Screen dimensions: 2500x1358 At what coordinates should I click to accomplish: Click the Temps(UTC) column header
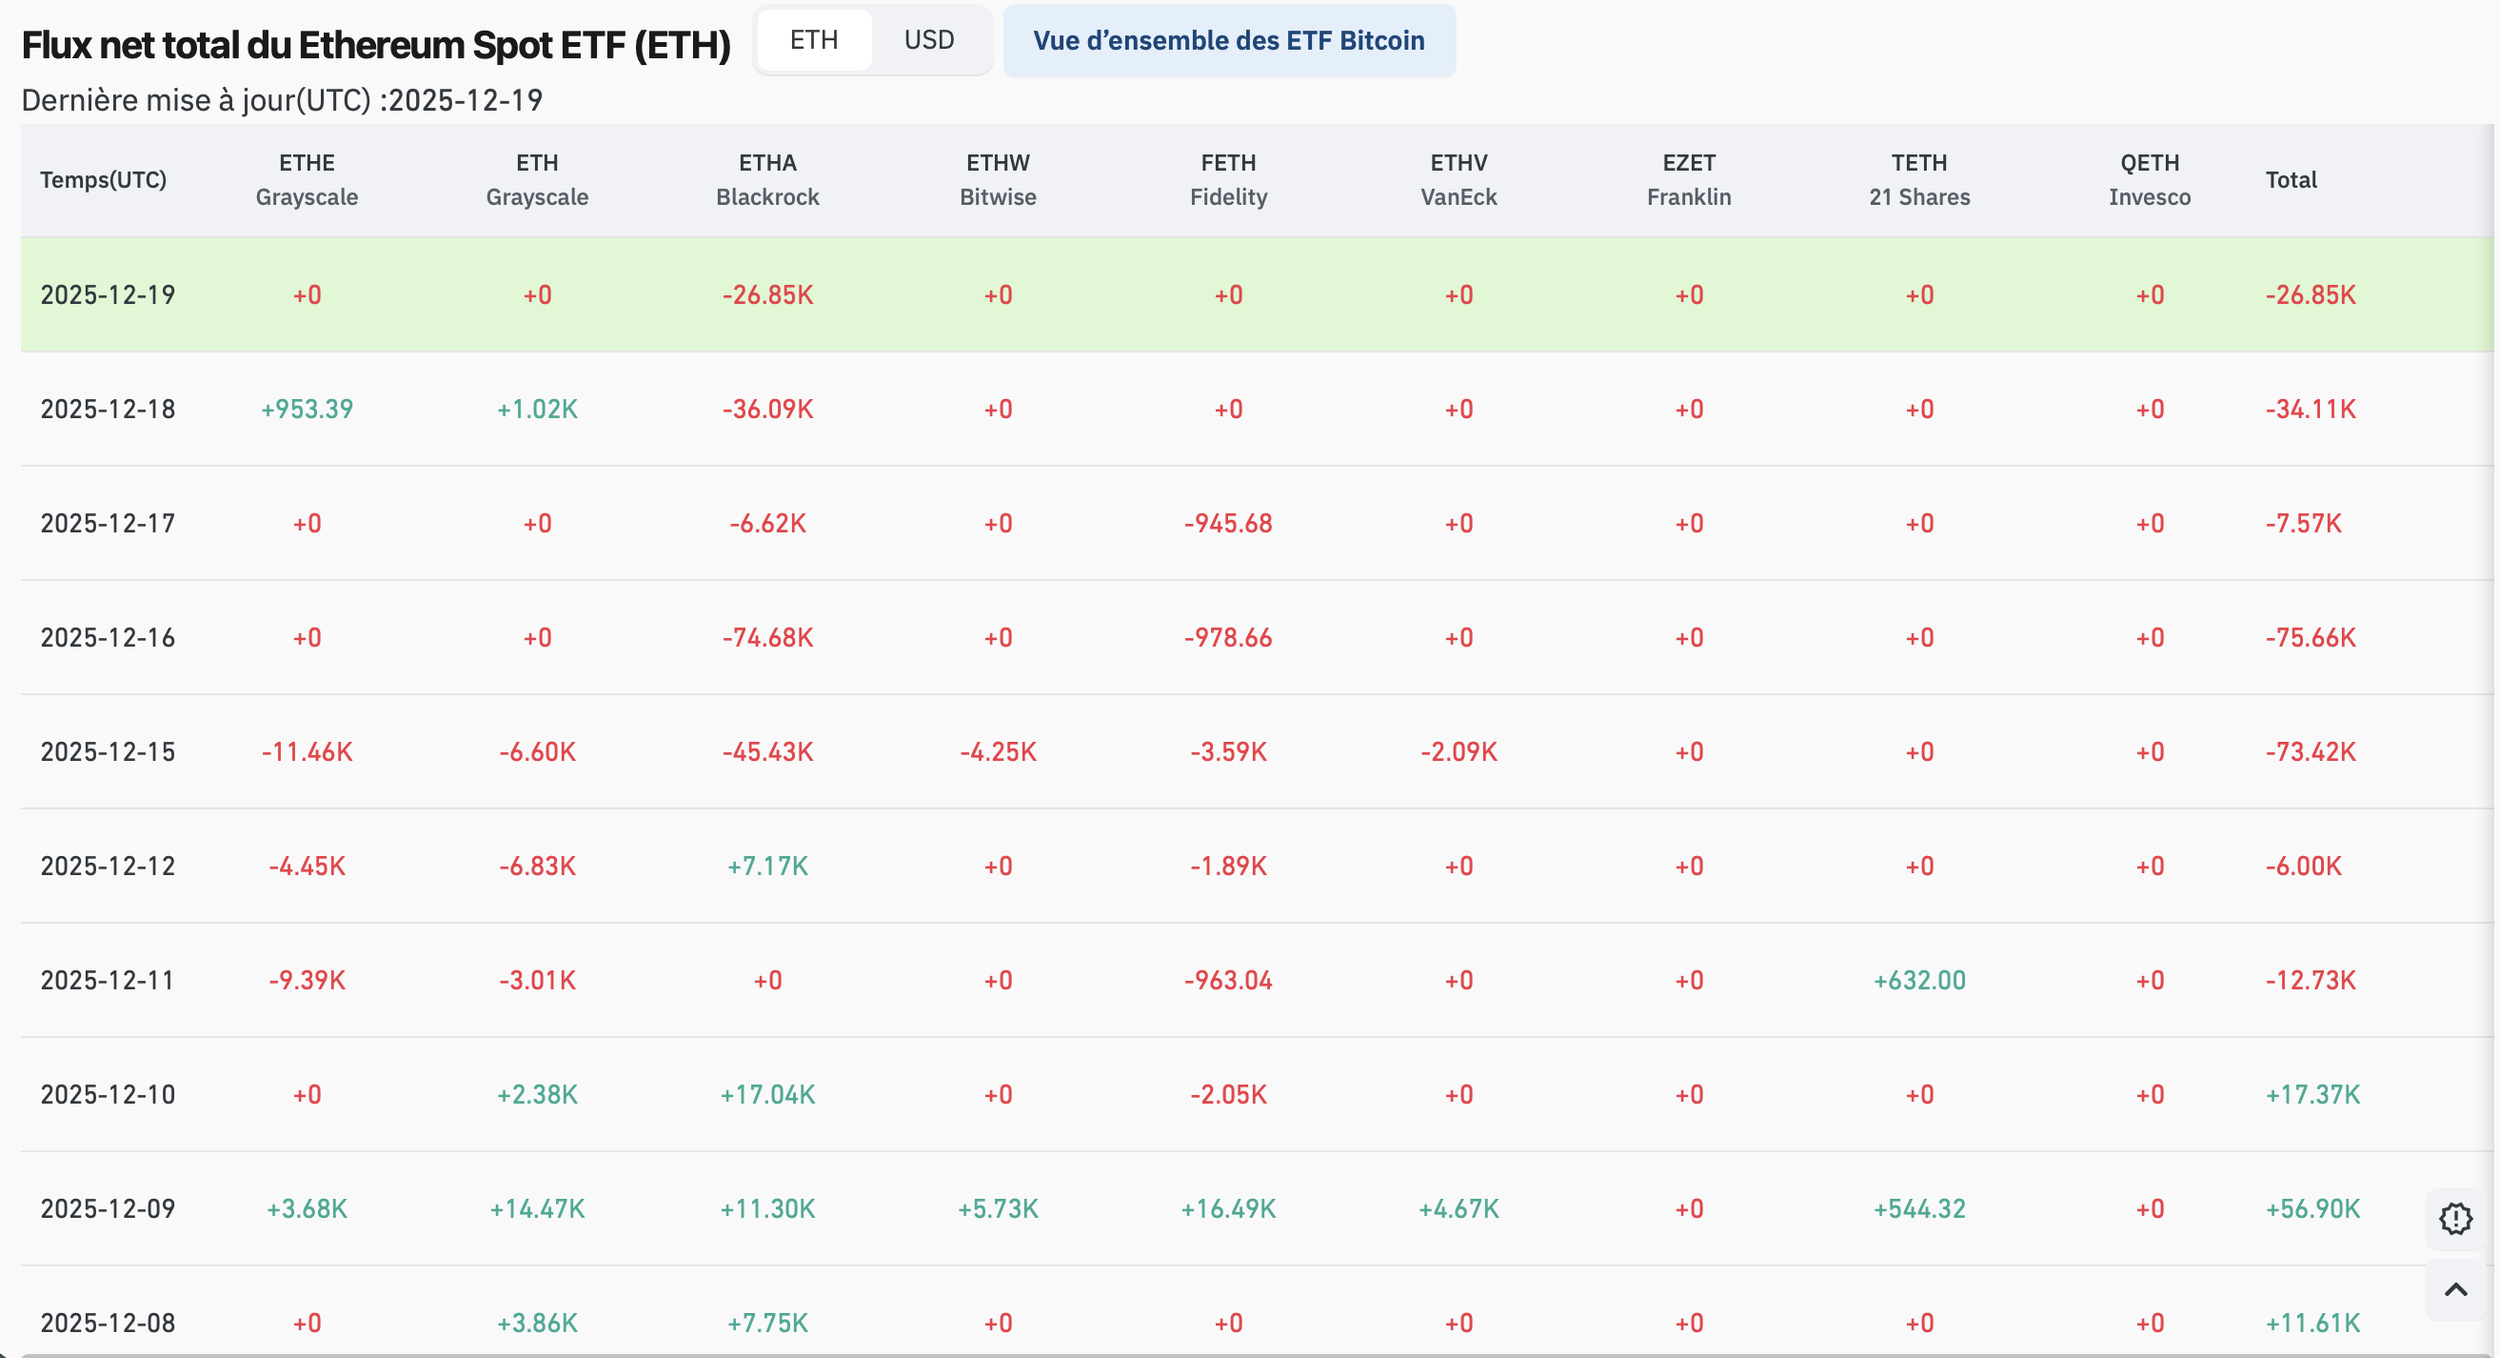(103, 180)
